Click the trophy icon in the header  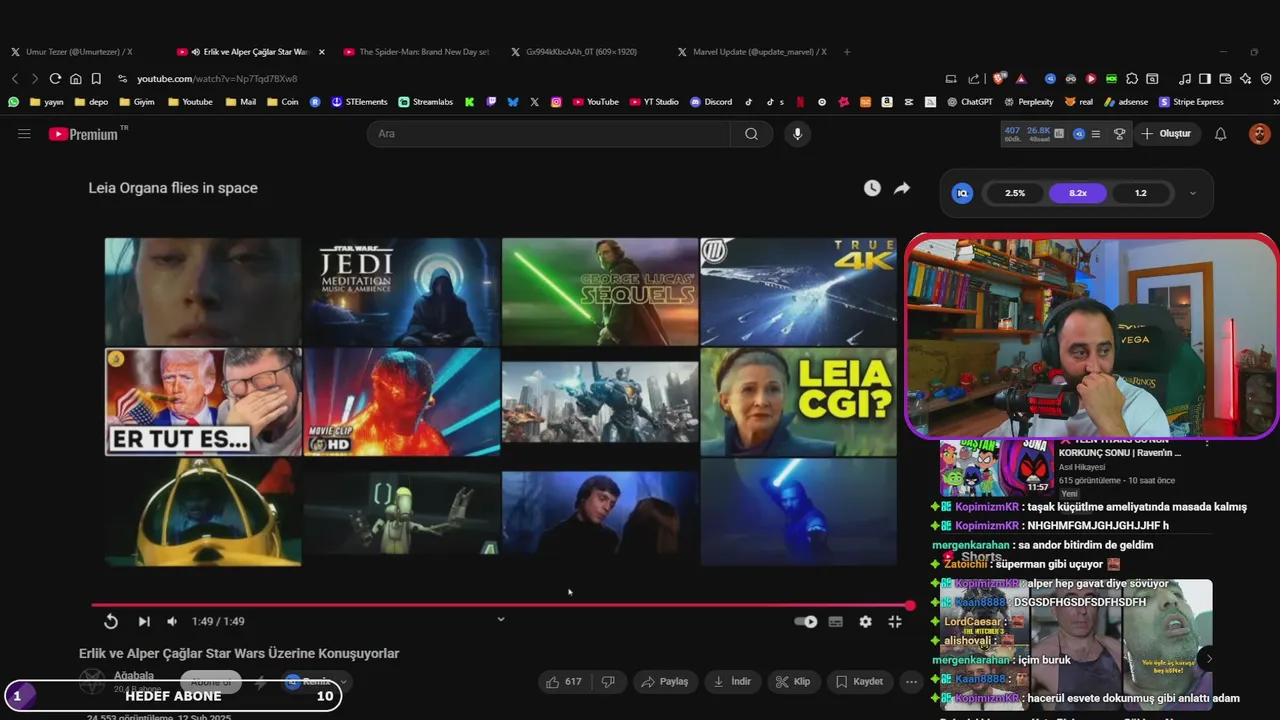(1119, 134)
